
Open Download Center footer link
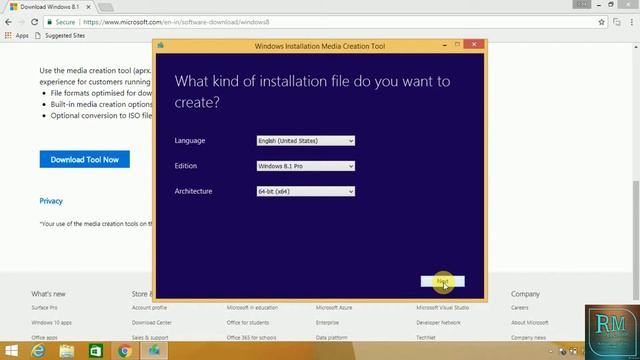point(151,322)
